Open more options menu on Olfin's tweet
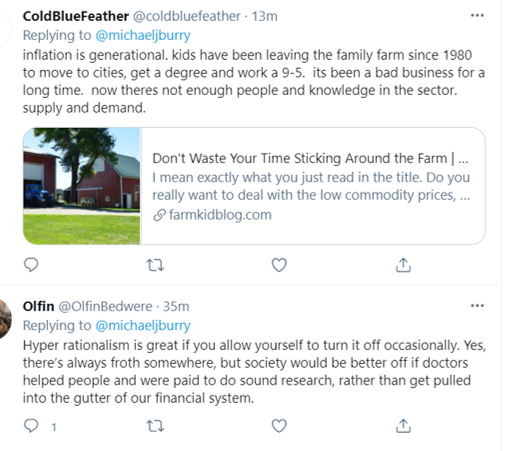This screenshot has height=451, width=514. pyautogui.click(x=477, y=306)
